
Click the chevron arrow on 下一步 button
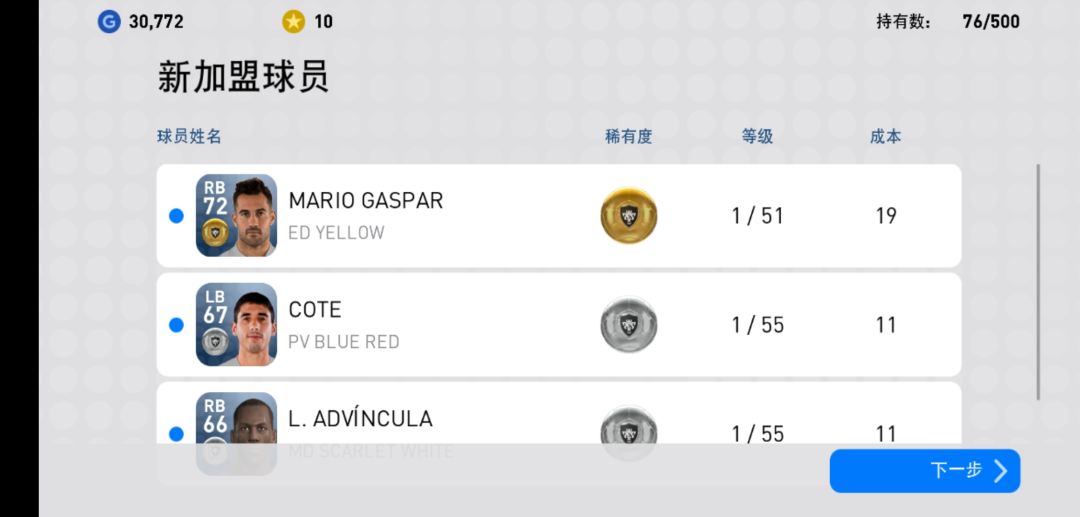click(x=1000, y=471)
